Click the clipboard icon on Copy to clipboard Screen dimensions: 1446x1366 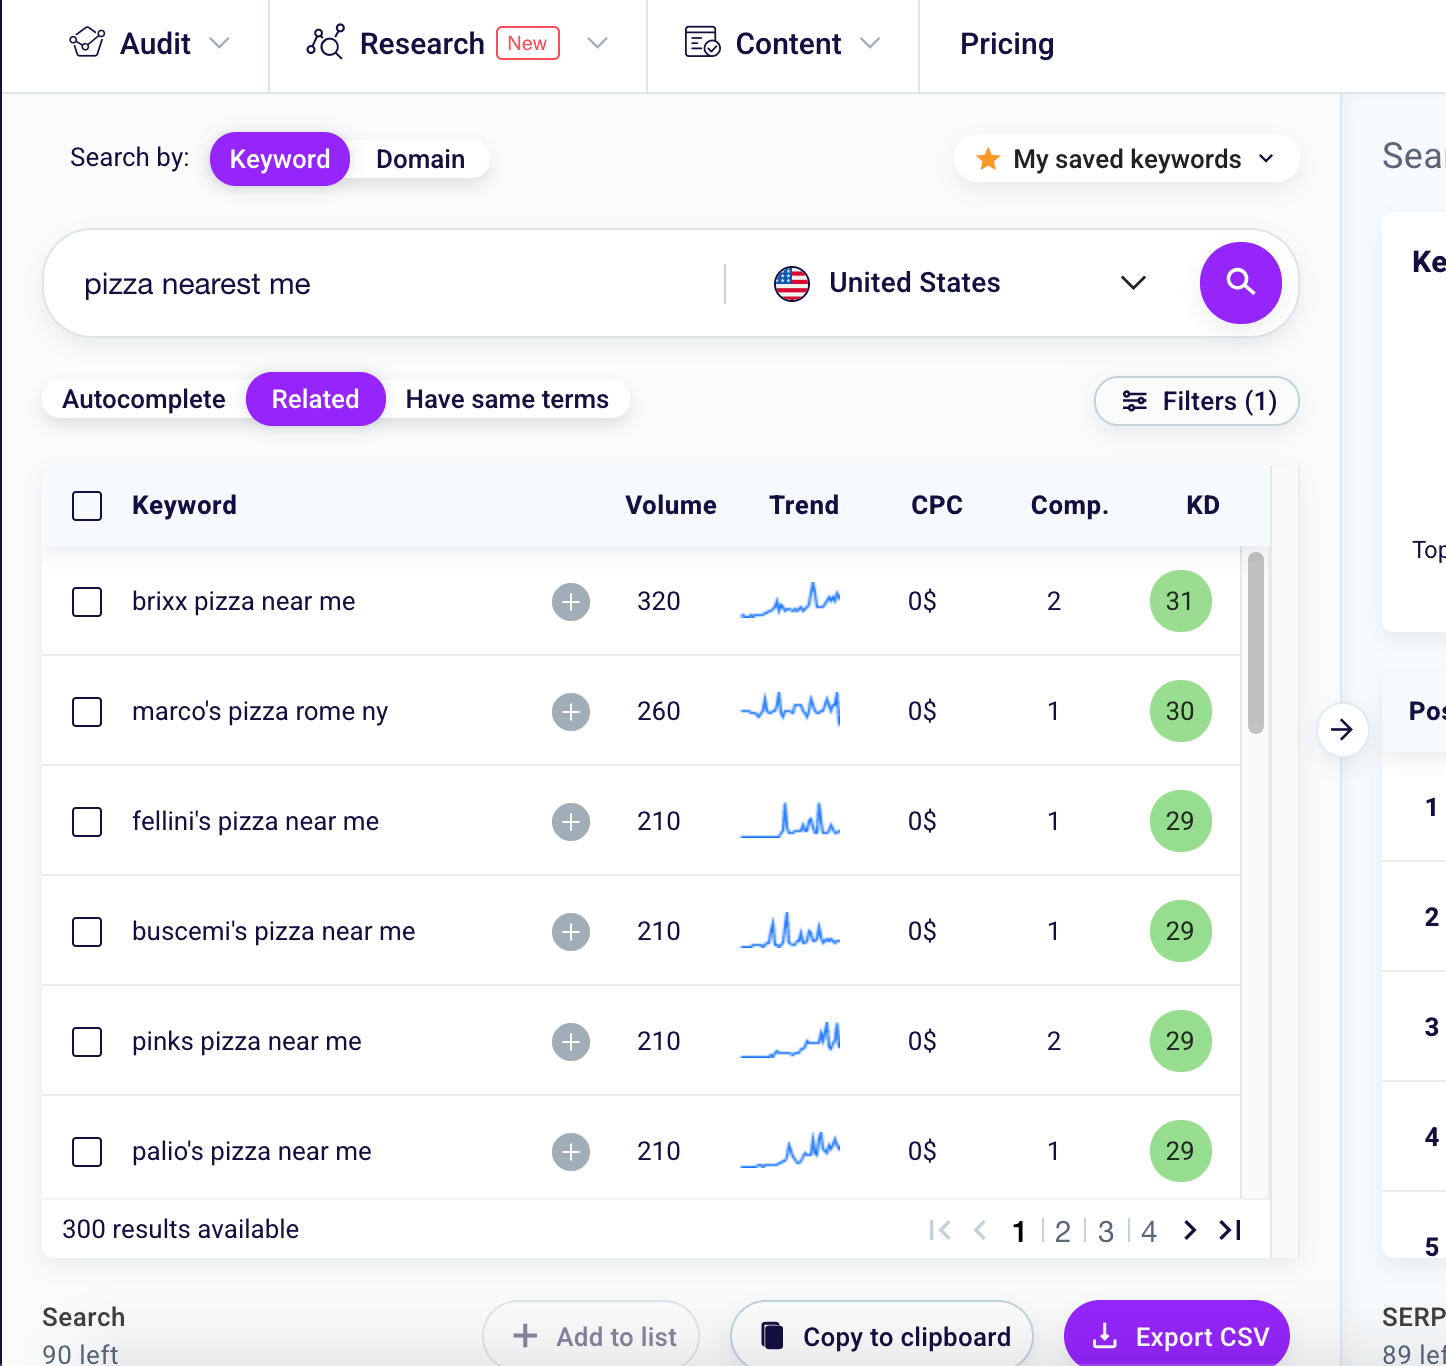[773, 1335]
